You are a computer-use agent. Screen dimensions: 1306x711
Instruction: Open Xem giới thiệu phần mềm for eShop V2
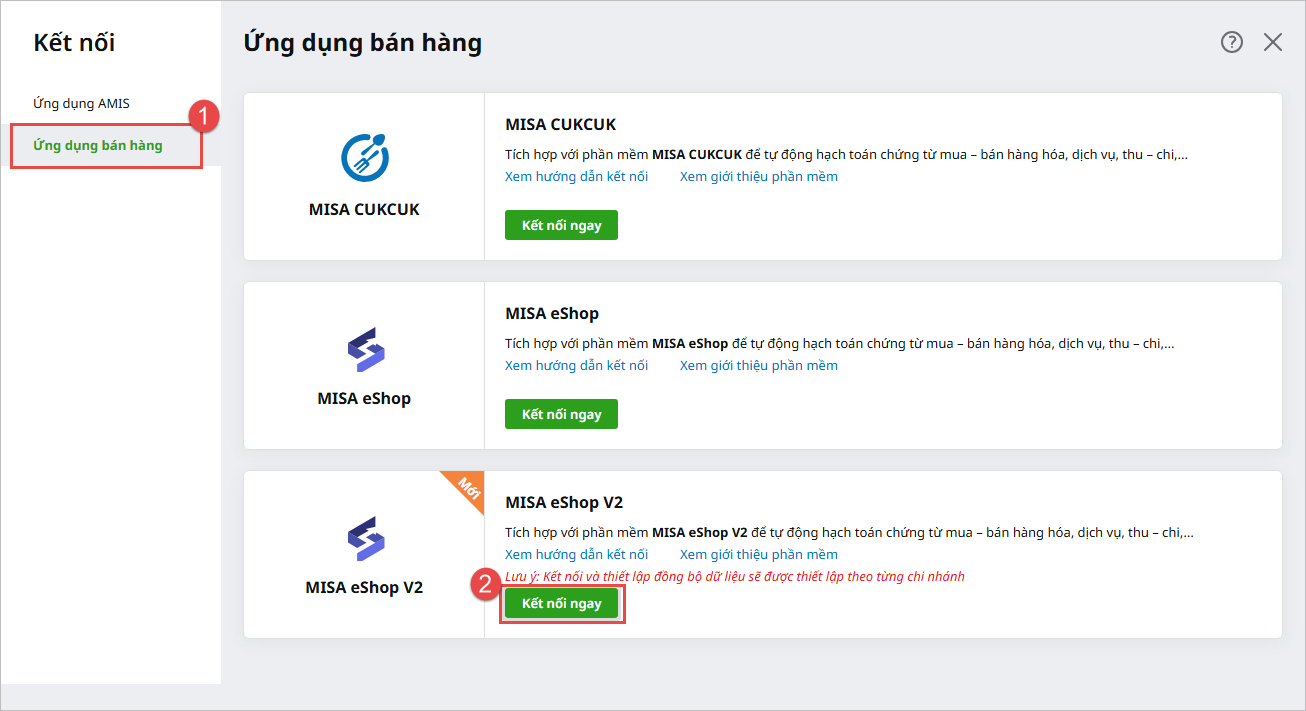(759, 555)
